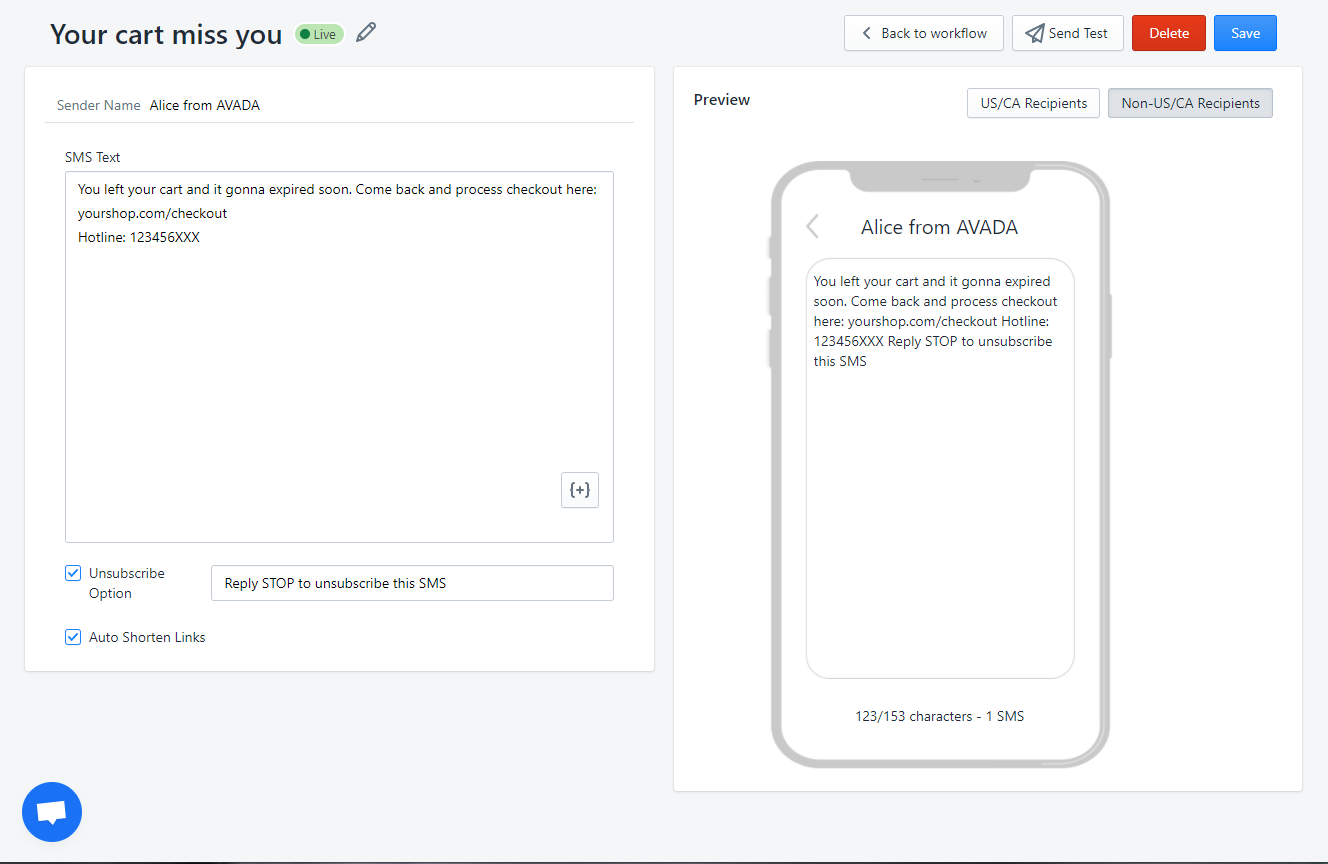Click the pencil icon to rename the campaign
Screen dimensions: 1328x864
point(367,33)
